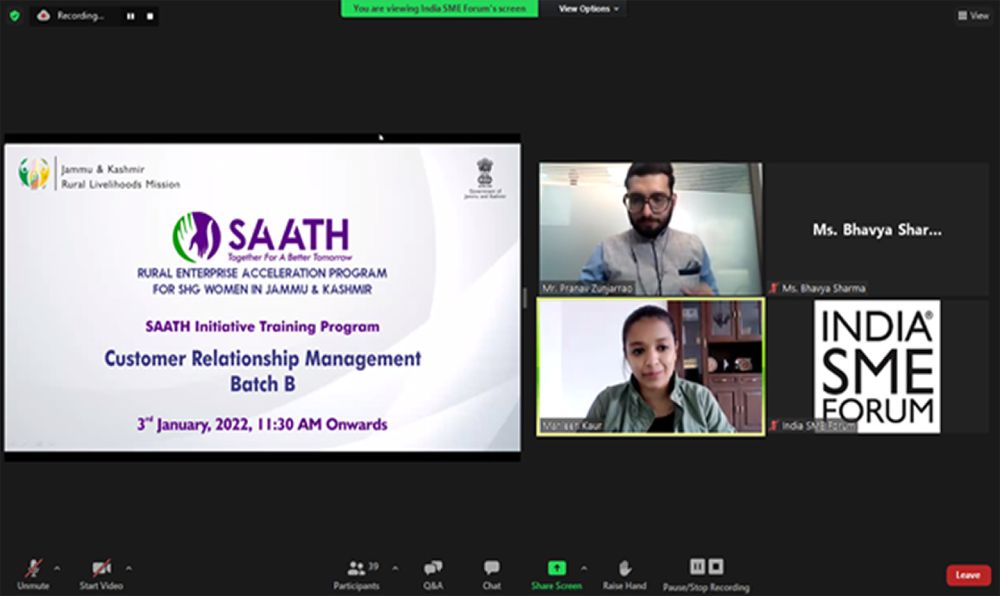Click the "Batch B" text on the slide
1000x596 pixels.
263,384
